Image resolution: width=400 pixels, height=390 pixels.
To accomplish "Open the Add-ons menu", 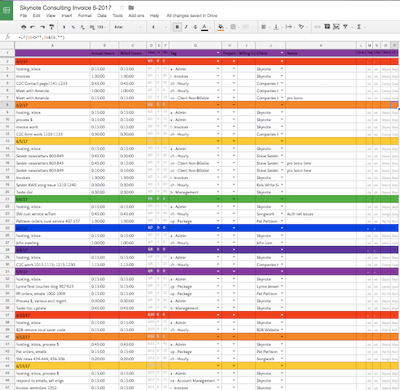I will (136, 16).
